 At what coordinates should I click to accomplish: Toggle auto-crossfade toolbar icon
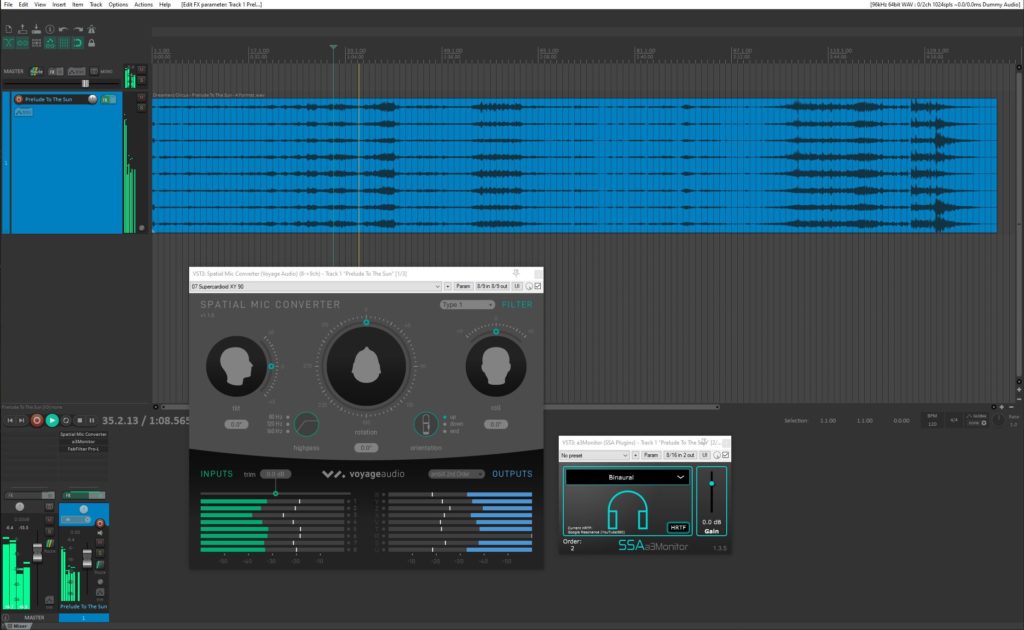tap(8, 43)
